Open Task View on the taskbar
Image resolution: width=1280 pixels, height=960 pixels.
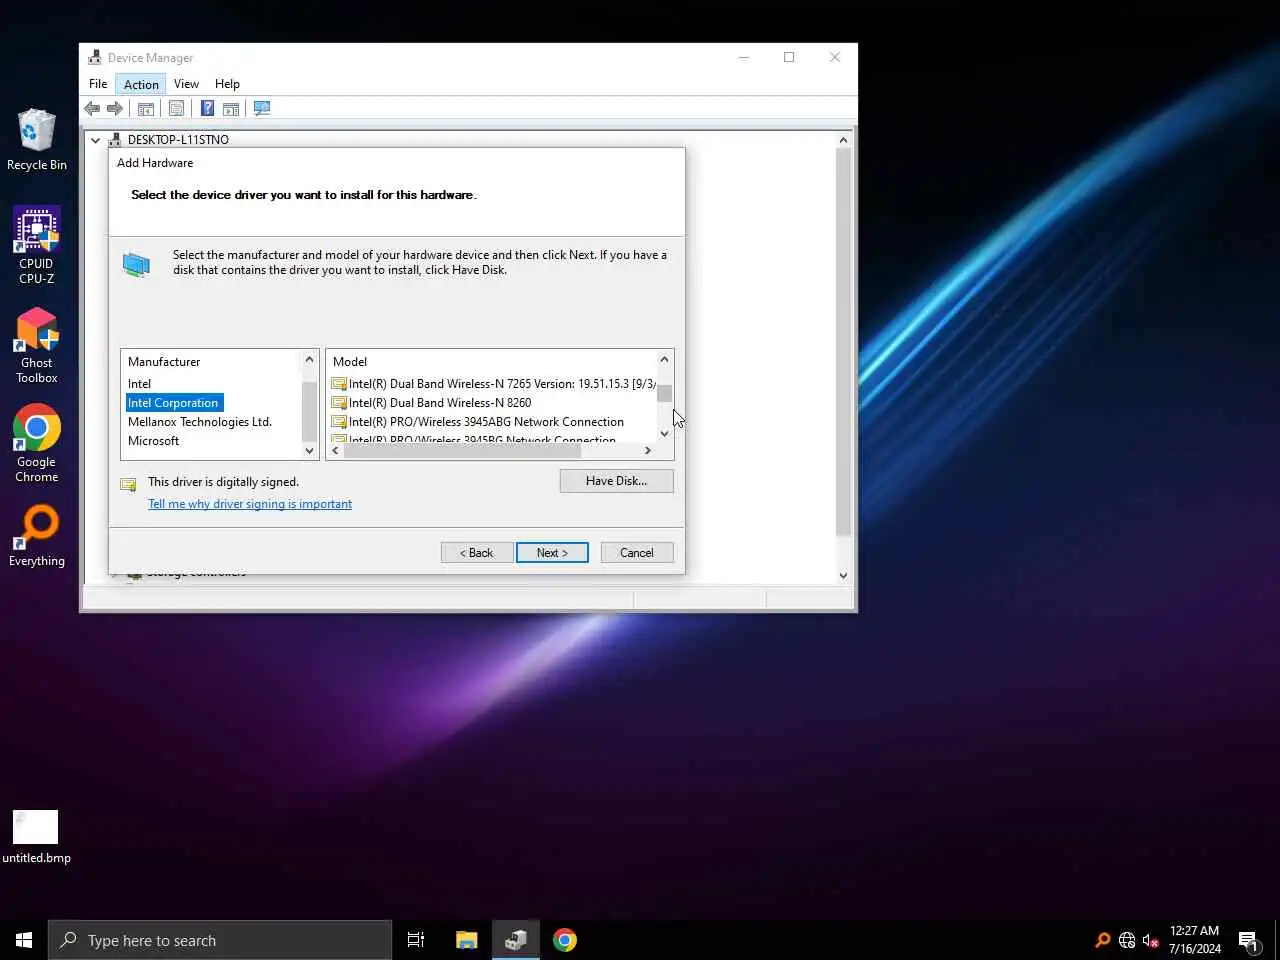click(x=416, y=940)
